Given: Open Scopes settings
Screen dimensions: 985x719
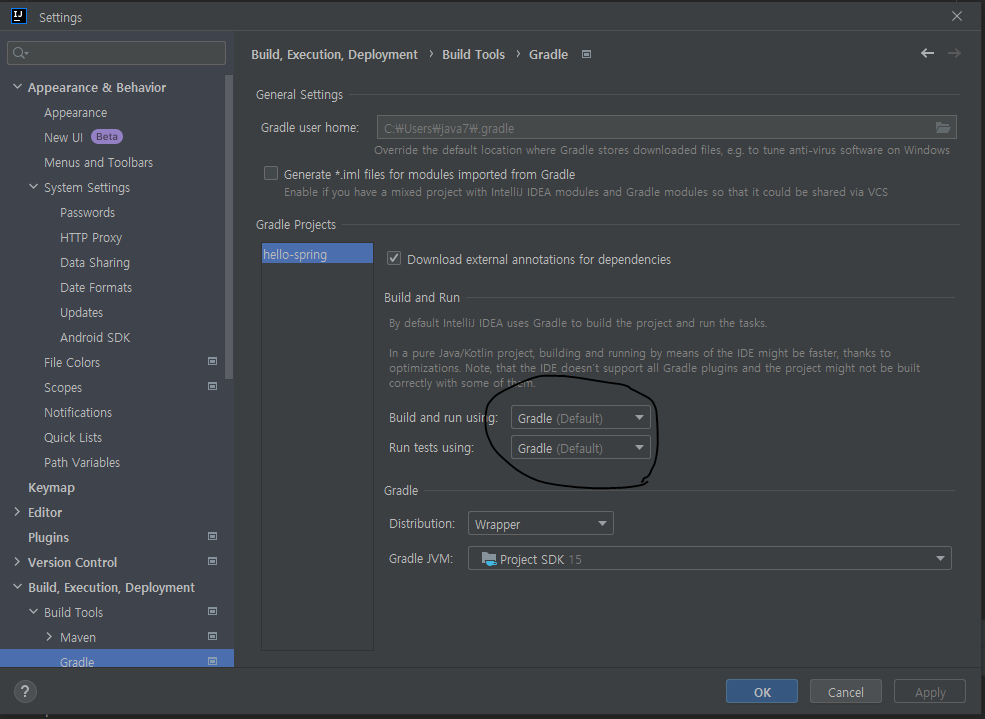Looking at the screenshot, I should [x=63, y=387].
